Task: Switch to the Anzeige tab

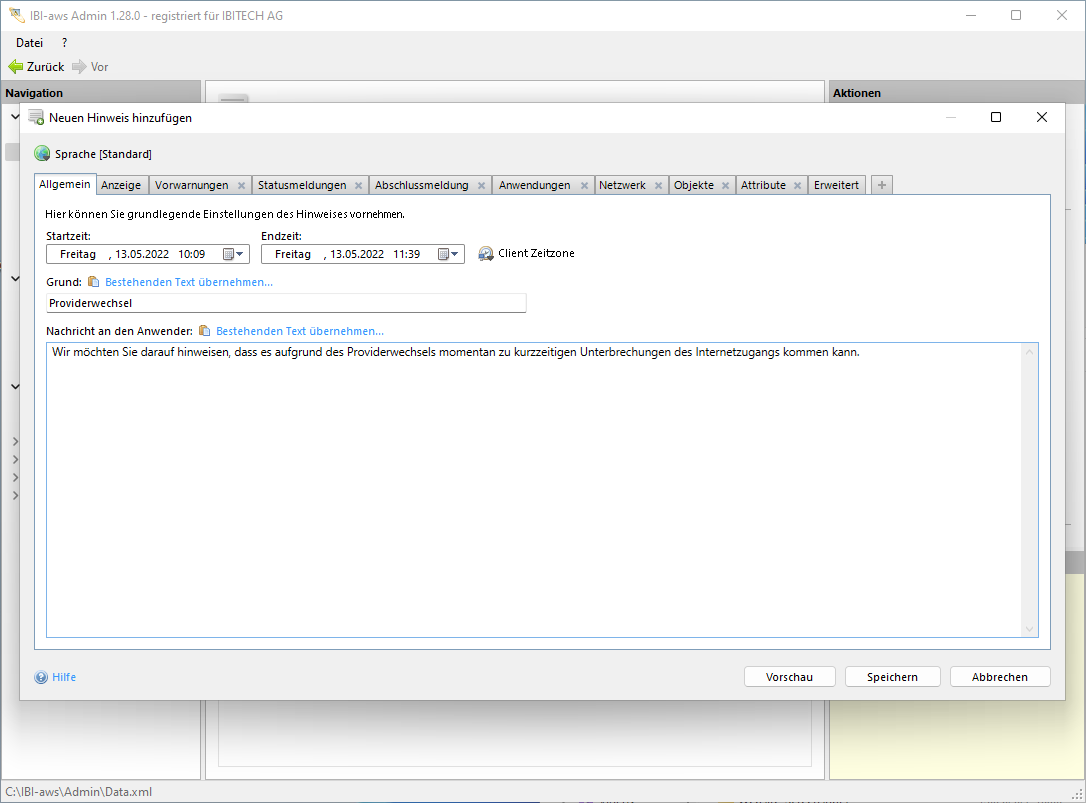Action: (121, 185)
